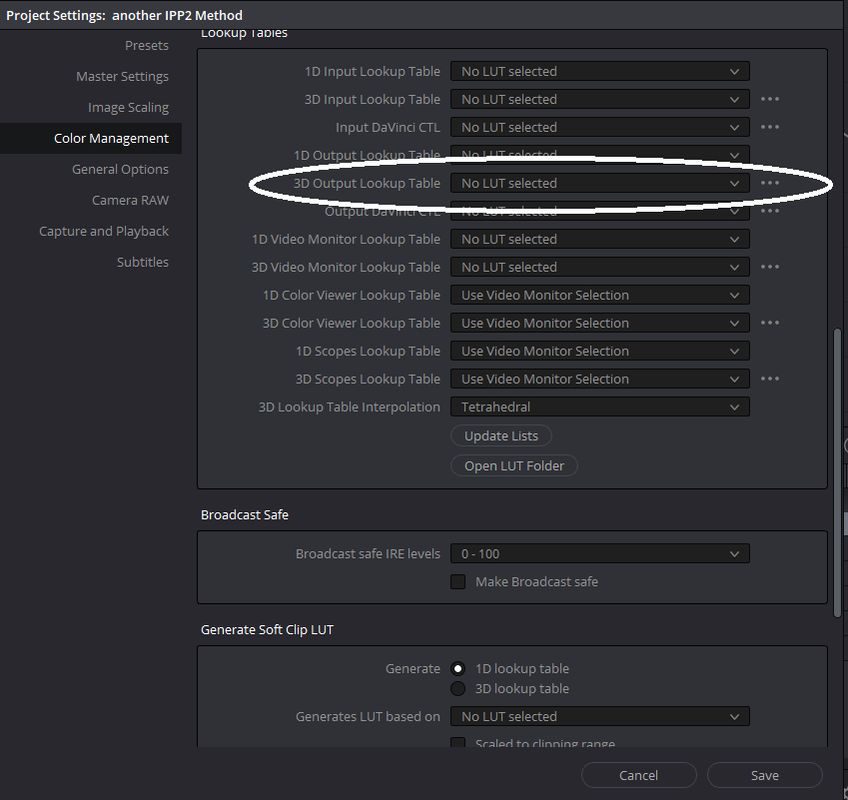Image resolution: width=848 pixels, height=800 pixels.
Task: Open the General Options section
Action: [x=120, y=169]
